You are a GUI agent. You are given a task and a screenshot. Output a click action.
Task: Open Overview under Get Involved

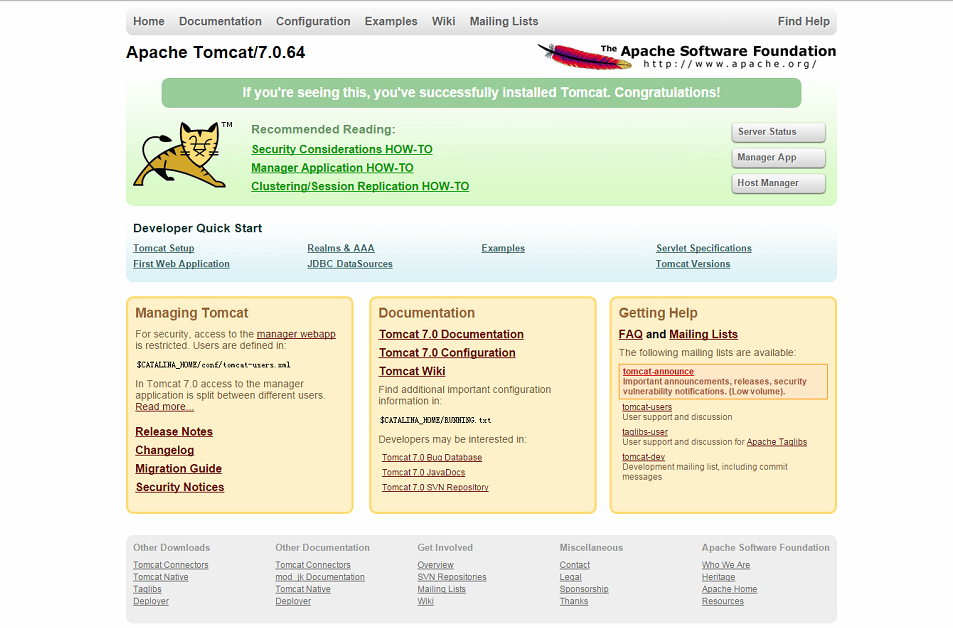point(435,565)
